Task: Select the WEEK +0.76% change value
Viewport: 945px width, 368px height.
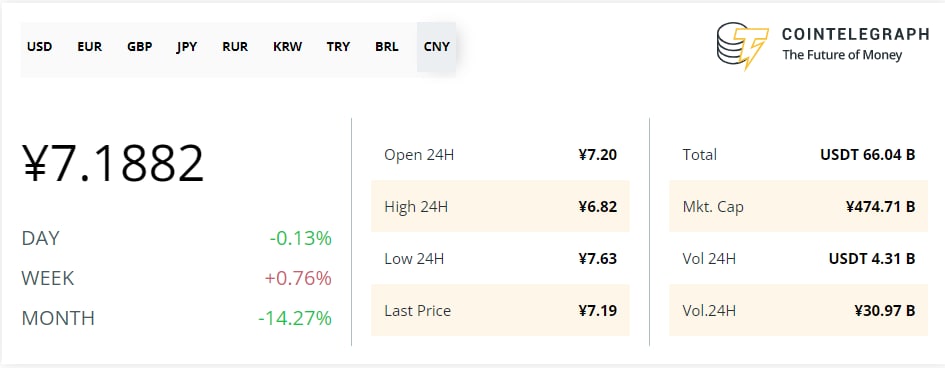Action: (298, 278)
